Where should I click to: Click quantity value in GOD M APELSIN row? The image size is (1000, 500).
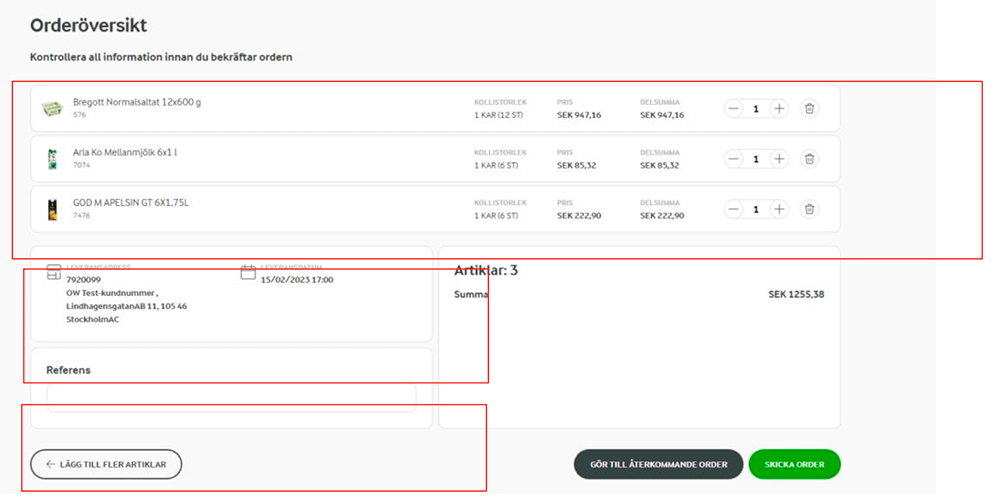[x=756, y=210]
